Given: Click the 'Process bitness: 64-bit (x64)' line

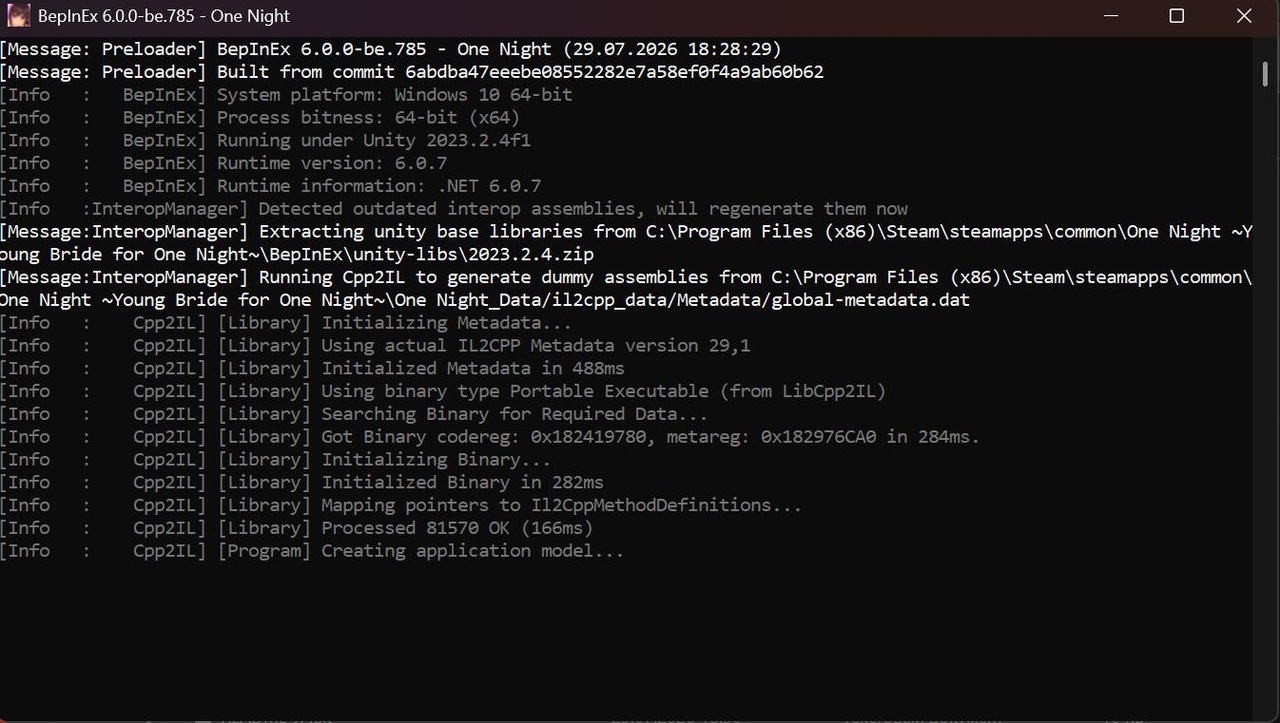Looking at the screenshot, I should pos(260,118).
